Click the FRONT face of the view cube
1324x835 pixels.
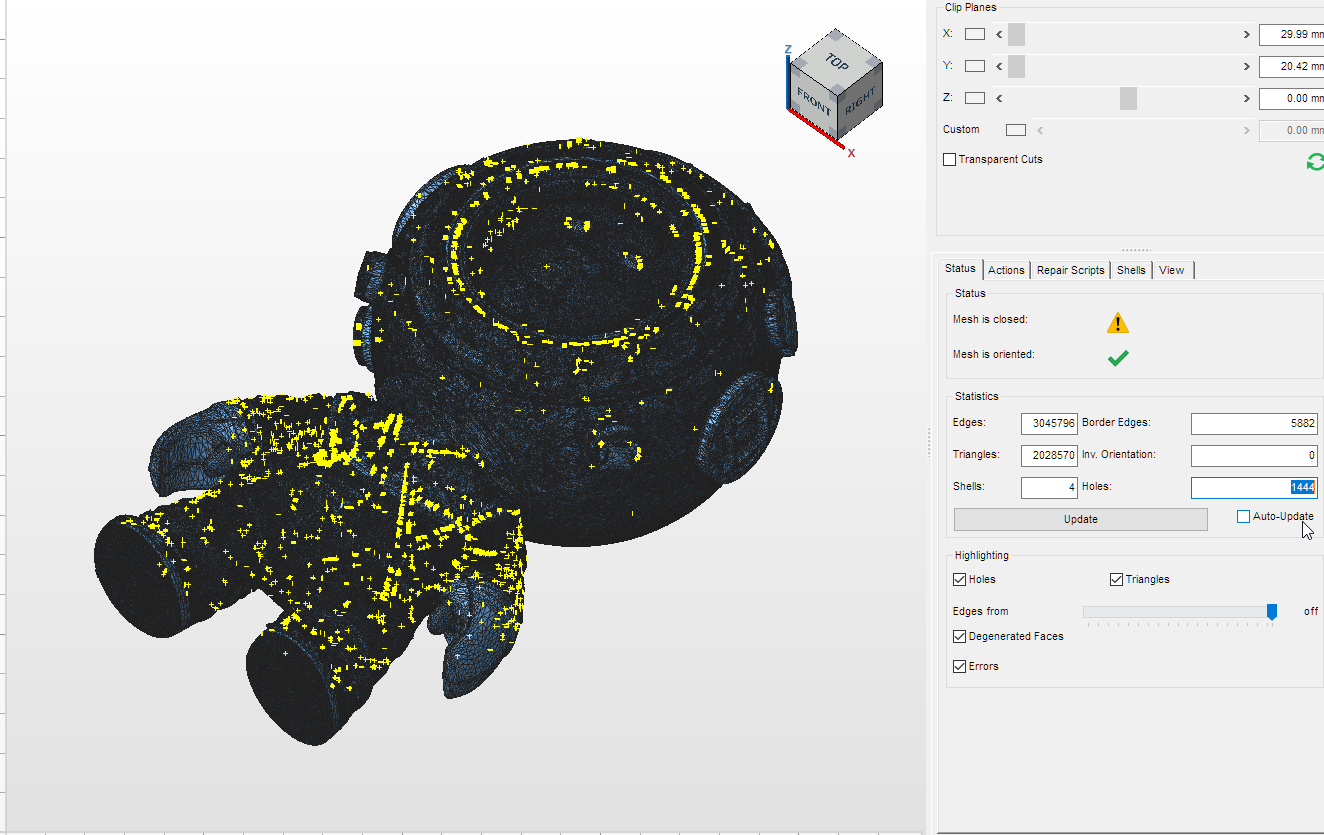click(813, 100)
